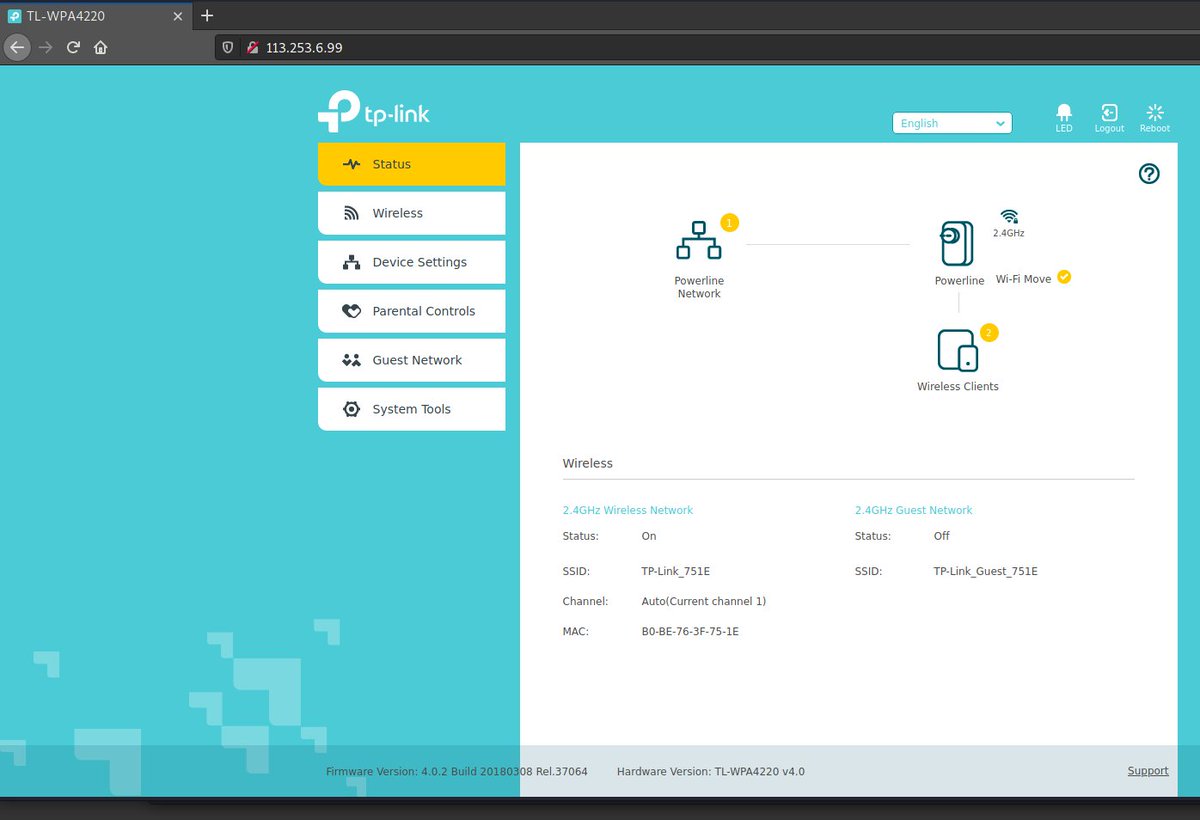Viewport: 1200px width, 820px height.
Task: Click the 2.4GHz Wireless Network heading
Action: coord(628,510)
